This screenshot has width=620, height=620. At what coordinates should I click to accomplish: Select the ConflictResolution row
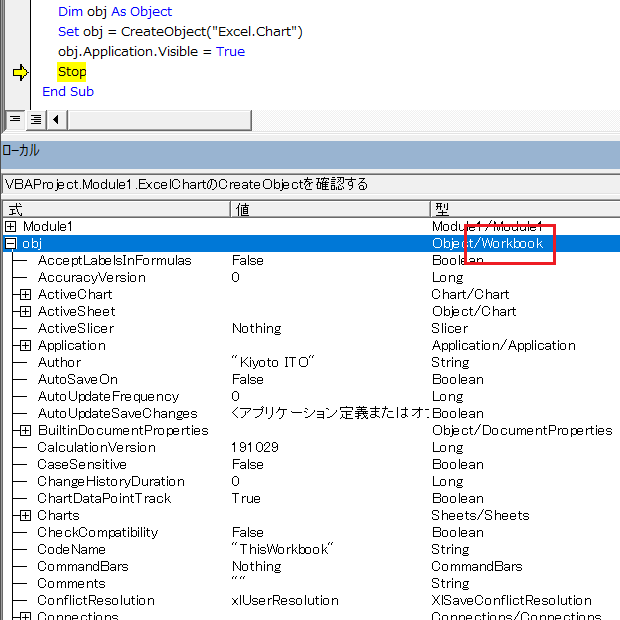coord(312,601)
